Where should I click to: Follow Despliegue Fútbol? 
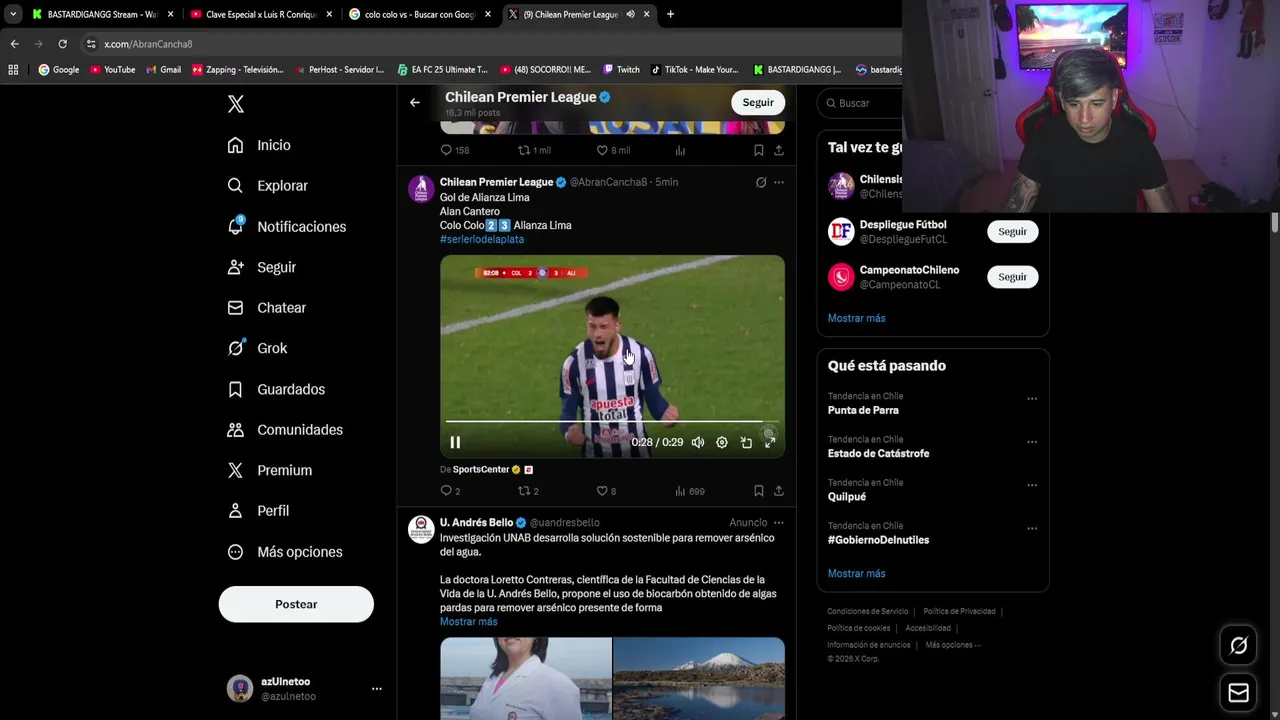1012,232
